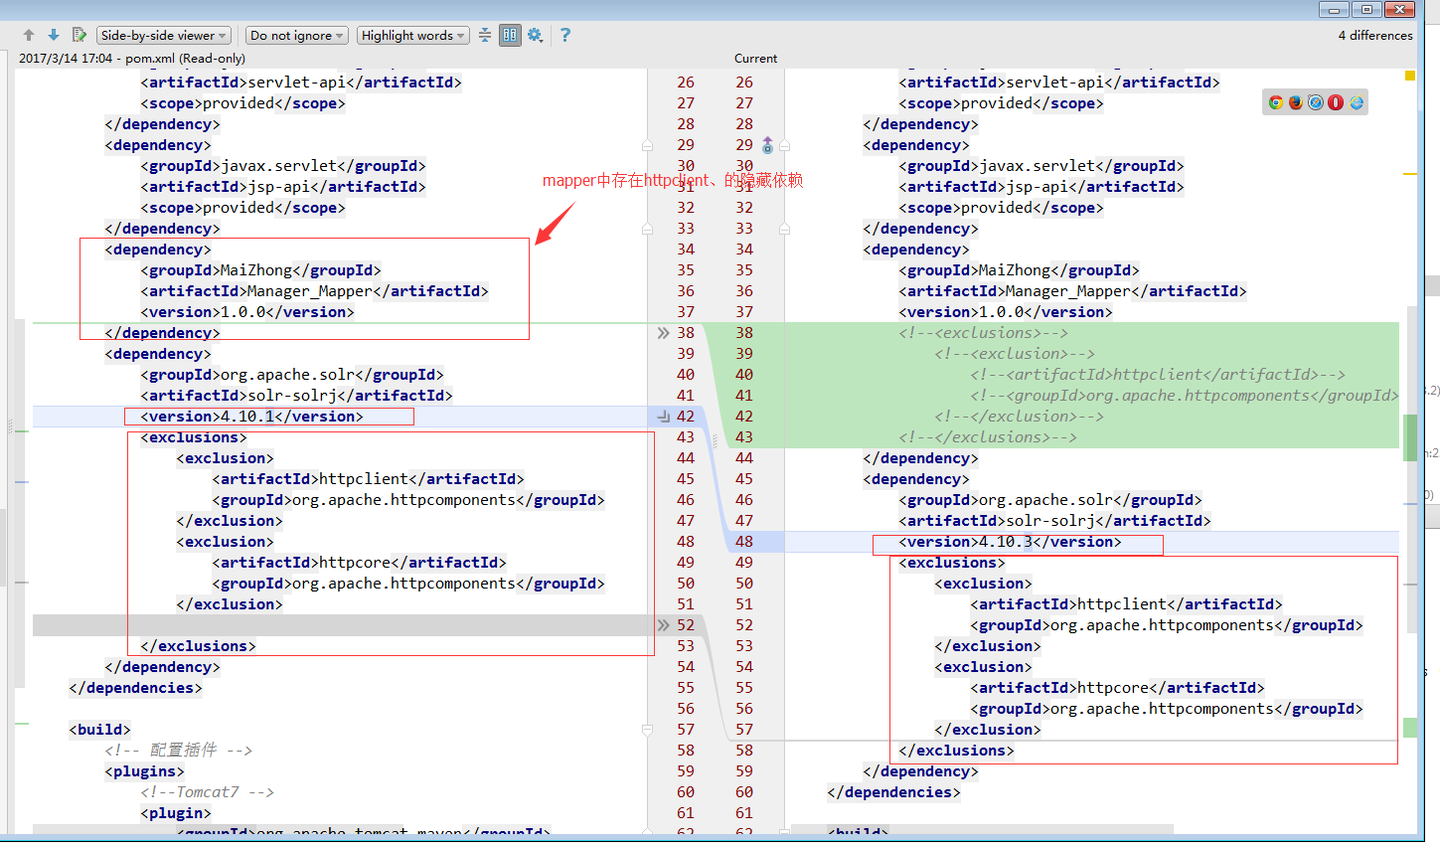Click the collapse unchanged fragments icon

point(485,34)
